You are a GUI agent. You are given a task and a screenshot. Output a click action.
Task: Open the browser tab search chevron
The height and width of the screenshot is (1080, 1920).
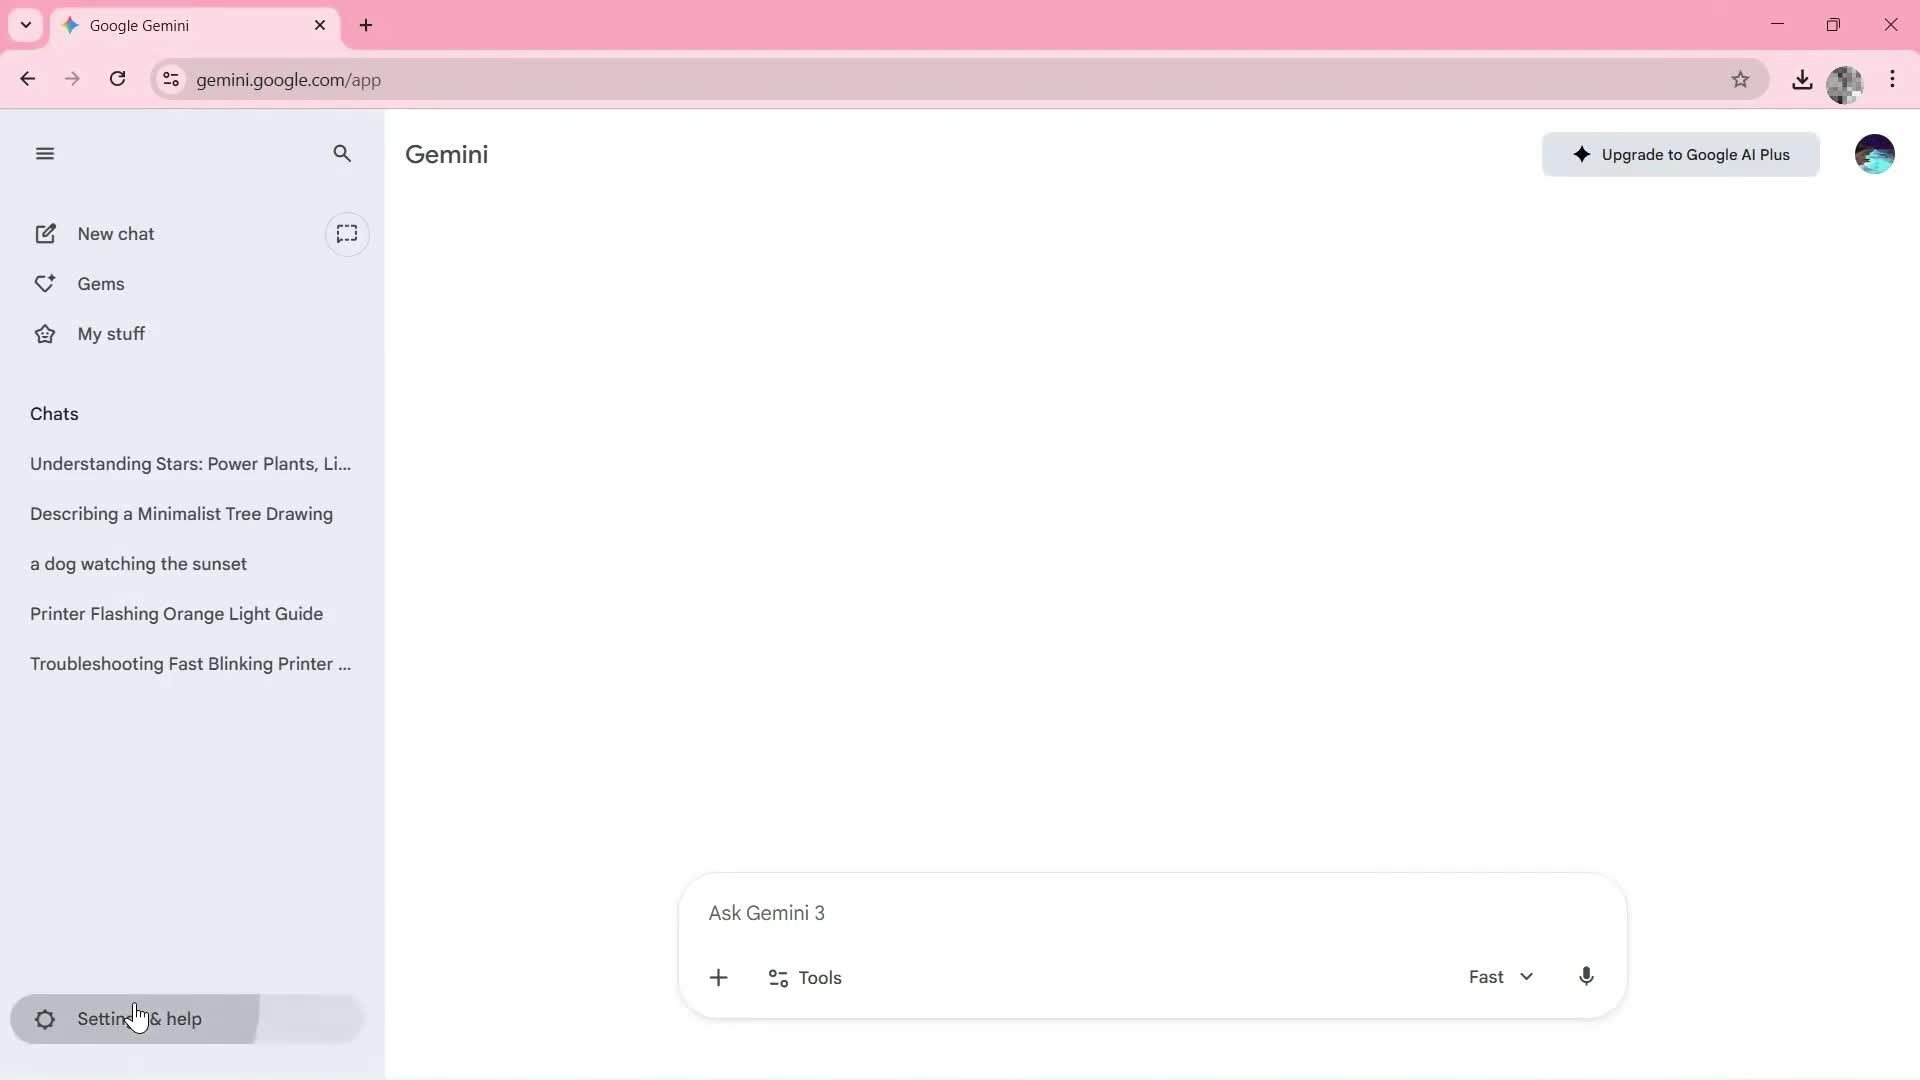(x=25, y=25)
